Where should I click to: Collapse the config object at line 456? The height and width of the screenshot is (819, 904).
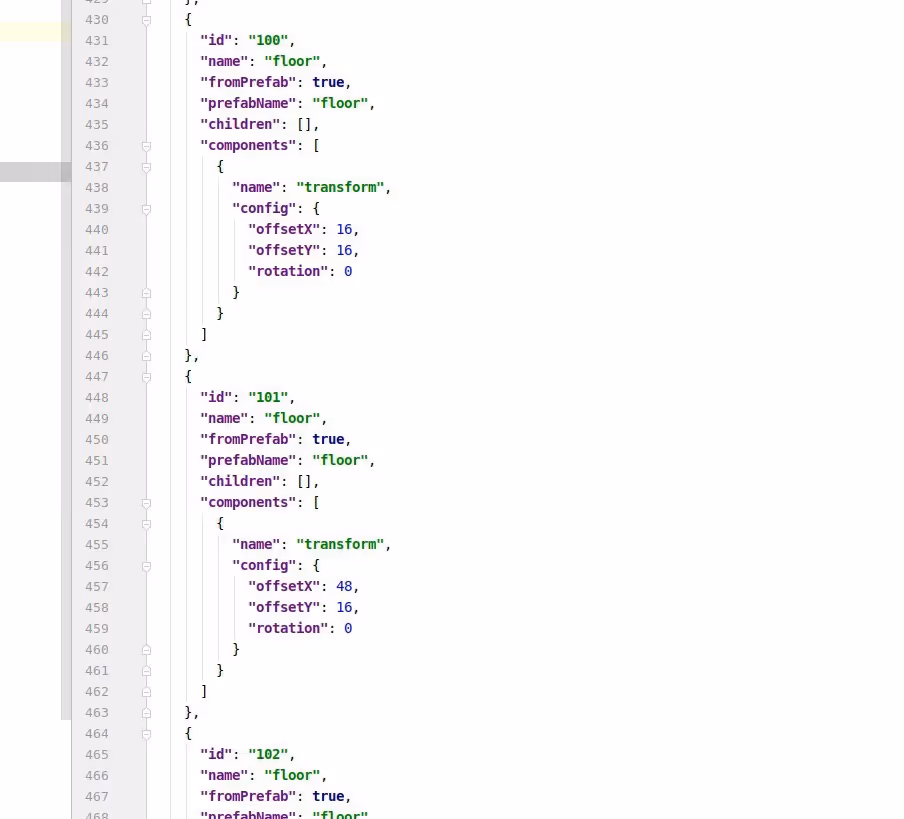pos(147,566)
